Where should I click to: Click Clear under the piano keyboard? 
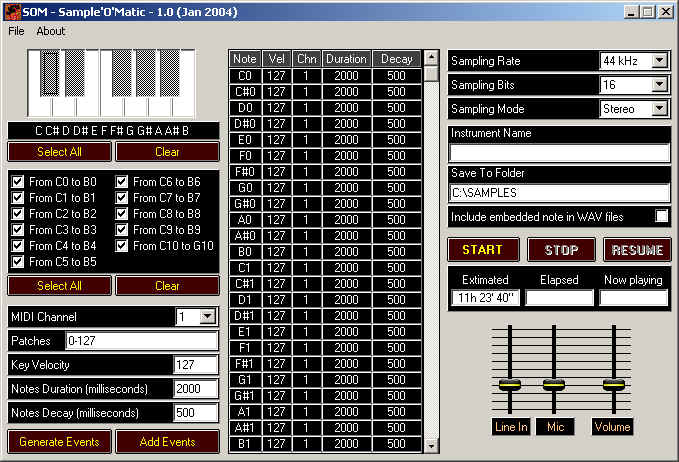[x=167, y=152]
